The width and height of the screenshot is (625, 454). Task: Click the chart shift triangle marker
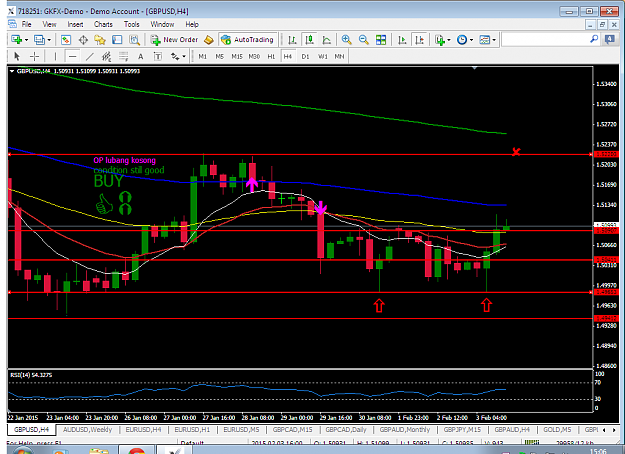click(x=474, y=68)
